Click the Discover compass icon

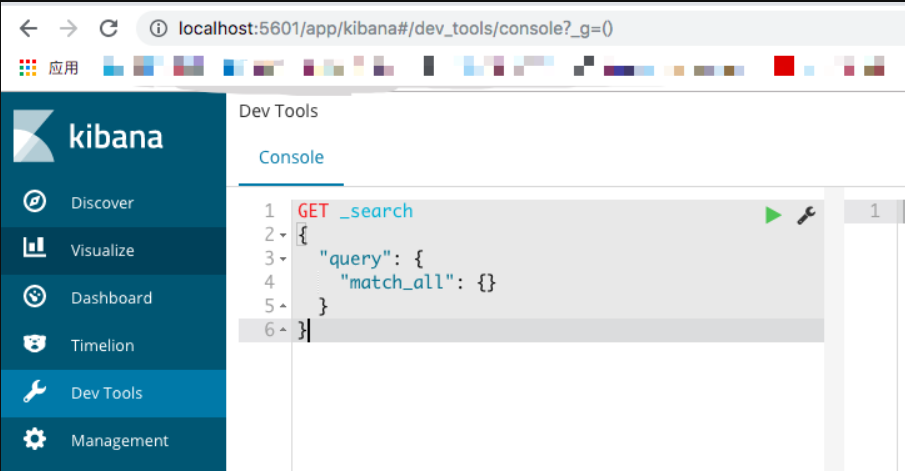coord(35,201)
